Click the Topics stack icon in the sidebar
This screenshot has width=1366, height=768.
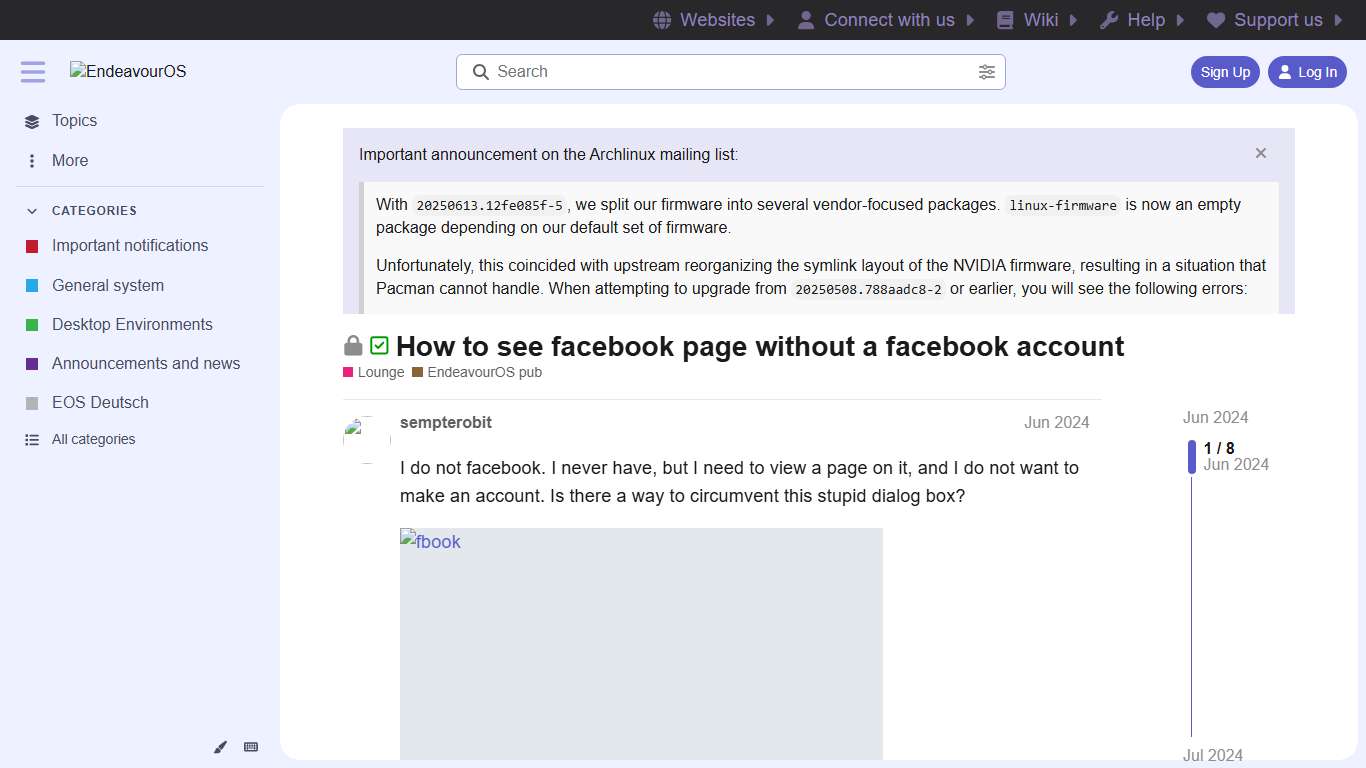(30, 120)
